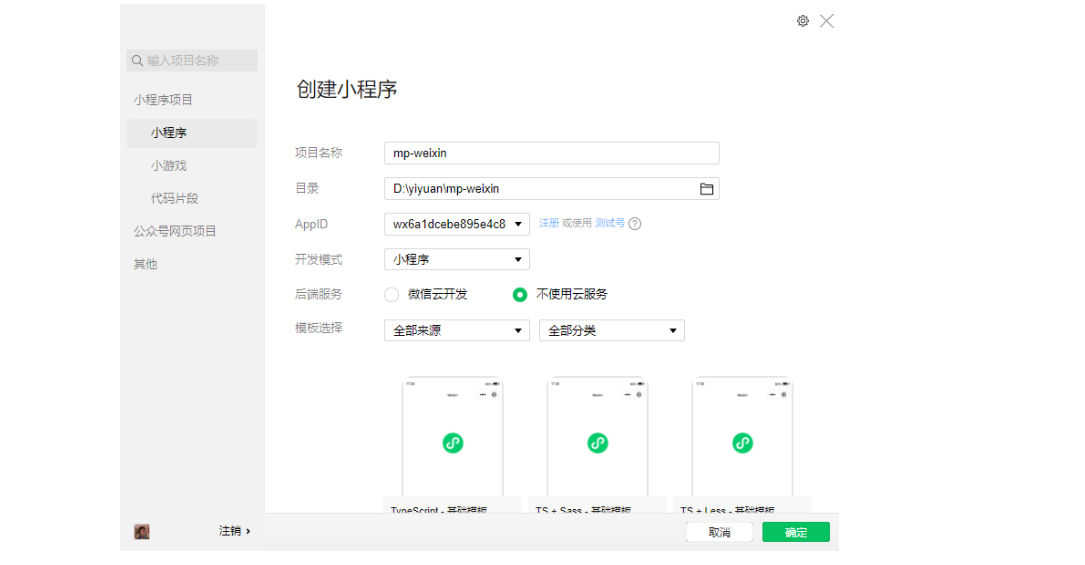
Task: Click the search magnifier icon
Action: click(x=137, y=61)
